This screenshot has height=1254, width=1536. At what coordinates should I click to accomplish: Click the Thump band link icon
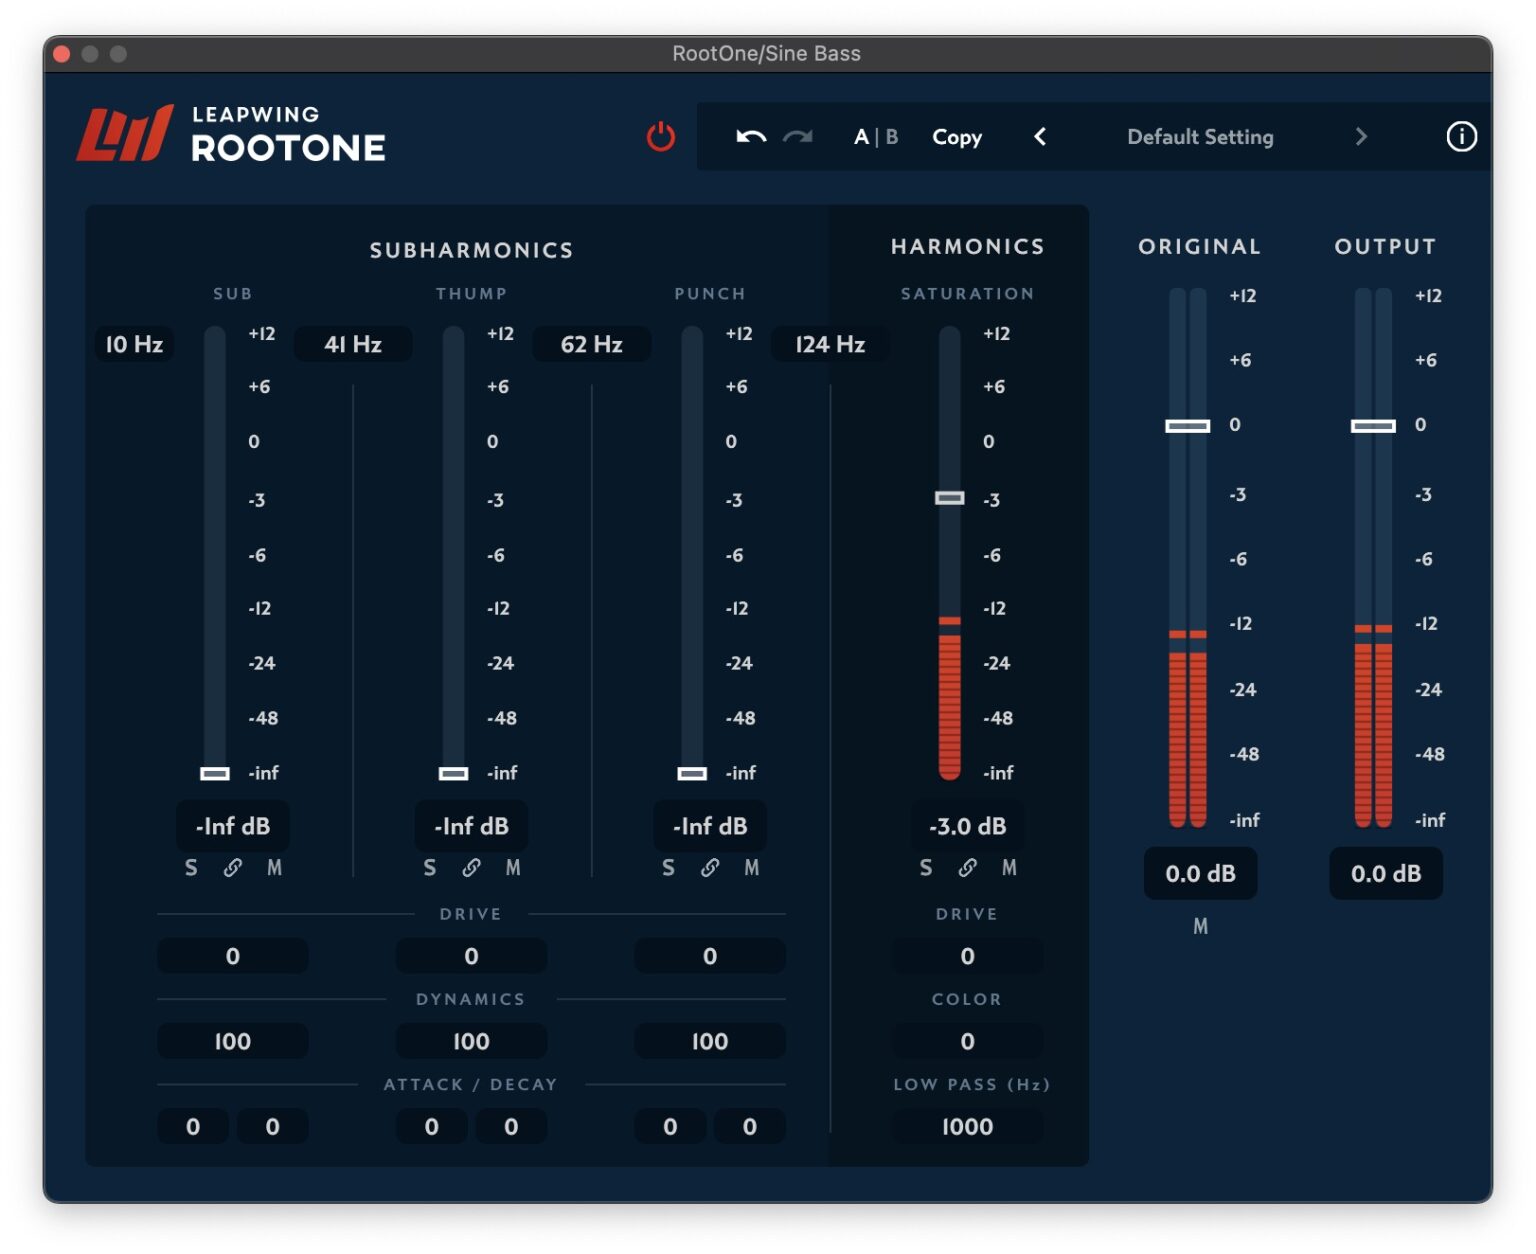tap(471, 868)
